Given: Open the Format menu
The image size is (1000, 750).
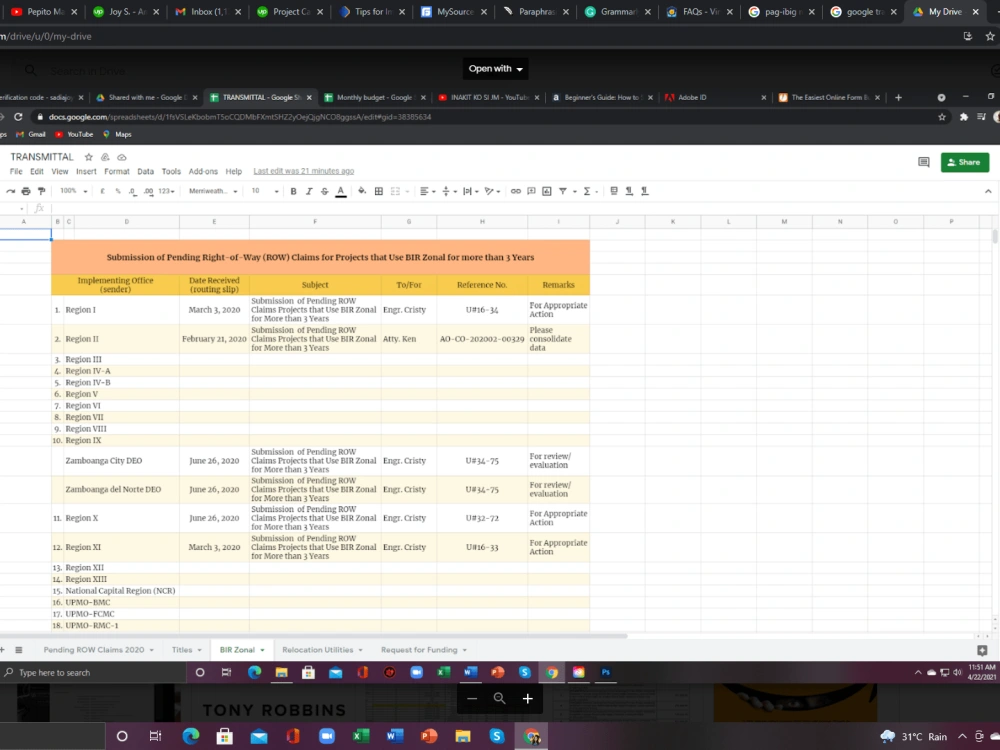Looking at the screenshot, I should click(117, 172).
